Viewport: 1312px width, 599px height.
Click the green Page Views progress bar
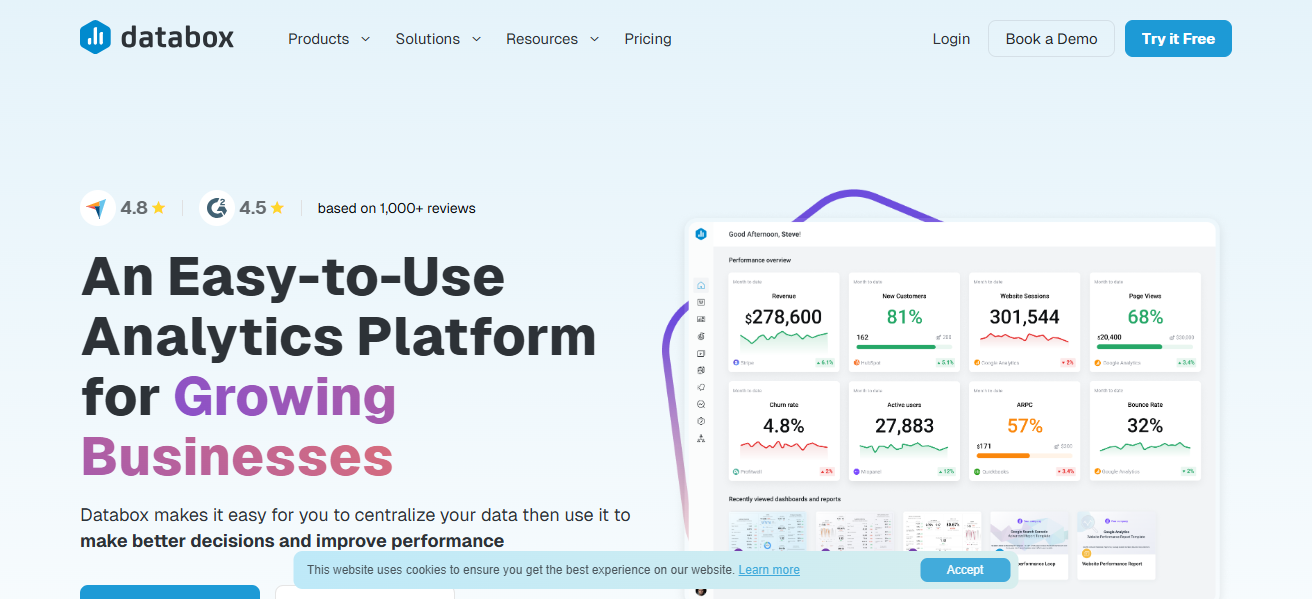(x=1129, y=347)
